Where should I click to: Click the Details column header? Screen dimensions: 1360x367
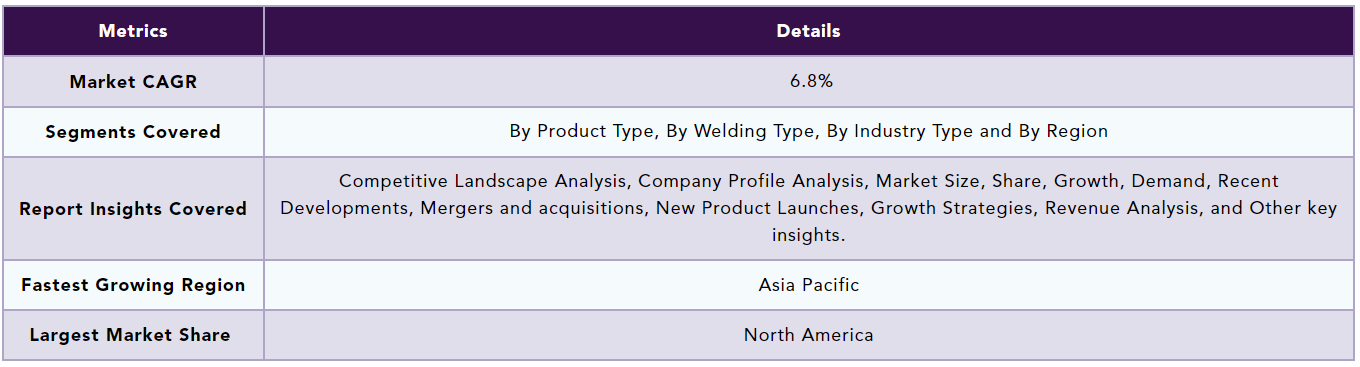[808, 31]
